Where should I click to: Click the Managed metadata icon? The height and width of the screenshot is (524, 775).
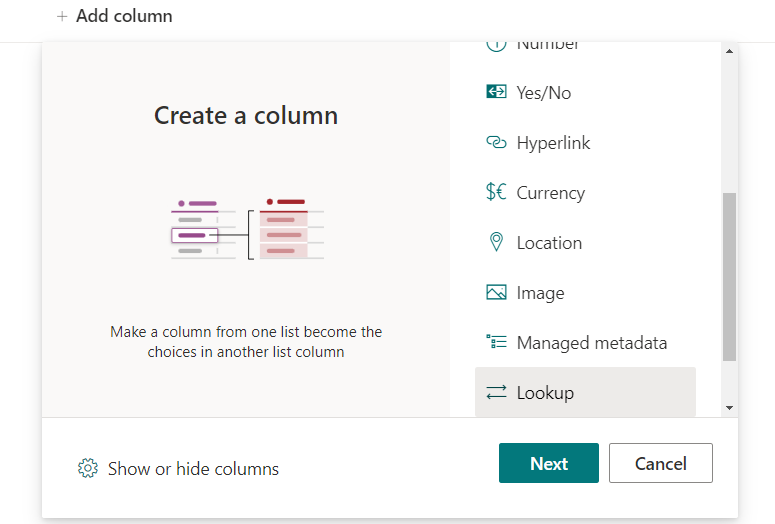[x=496, y=342]
